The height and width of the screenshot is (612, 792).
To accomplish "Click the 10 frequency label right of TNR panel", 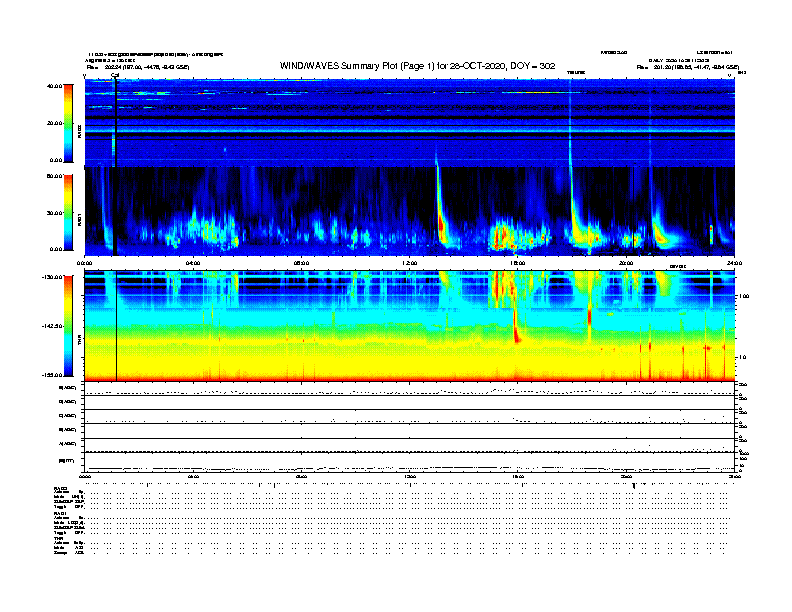I will coord(743,357).
